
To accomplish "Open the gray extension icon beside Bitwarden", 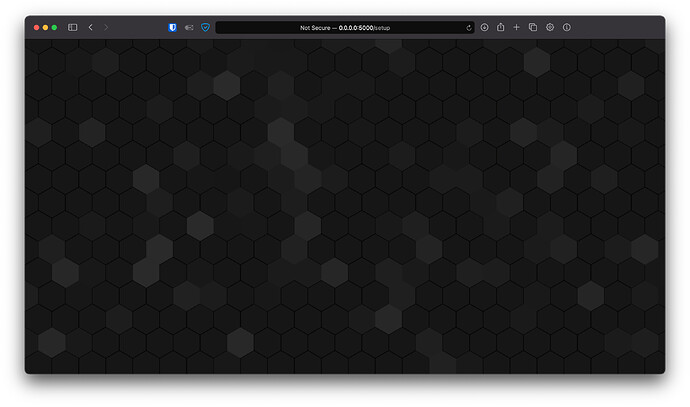I will point(189,27).
